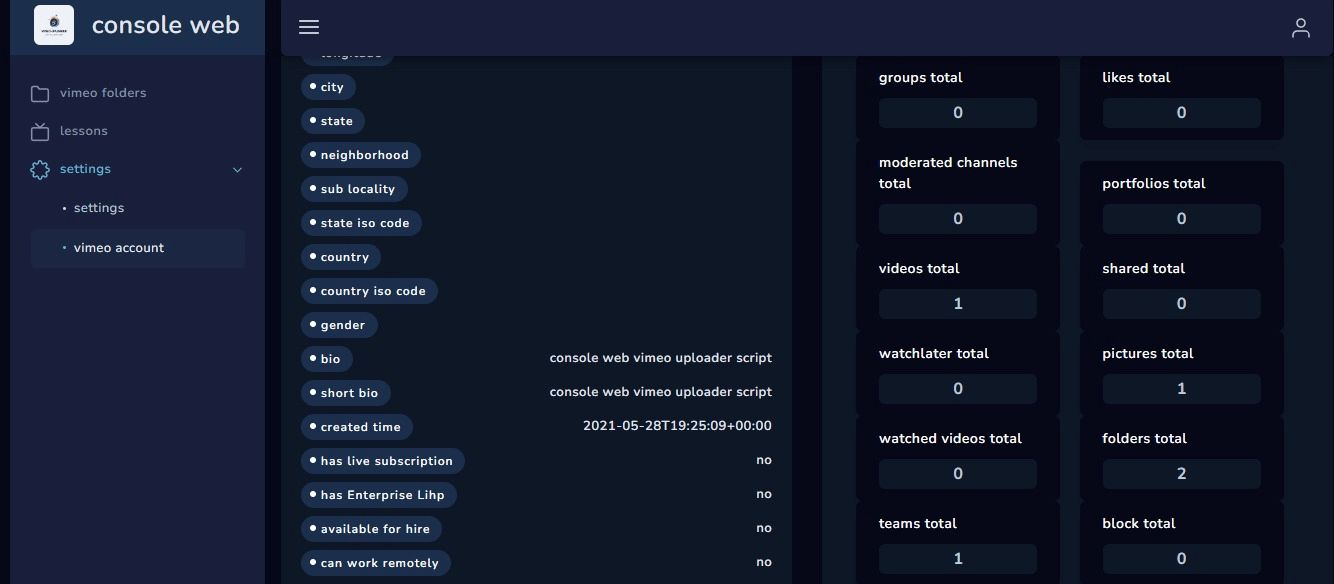
Task: Toggle the hamburger menu icon
Action: (x=309, y=28)
